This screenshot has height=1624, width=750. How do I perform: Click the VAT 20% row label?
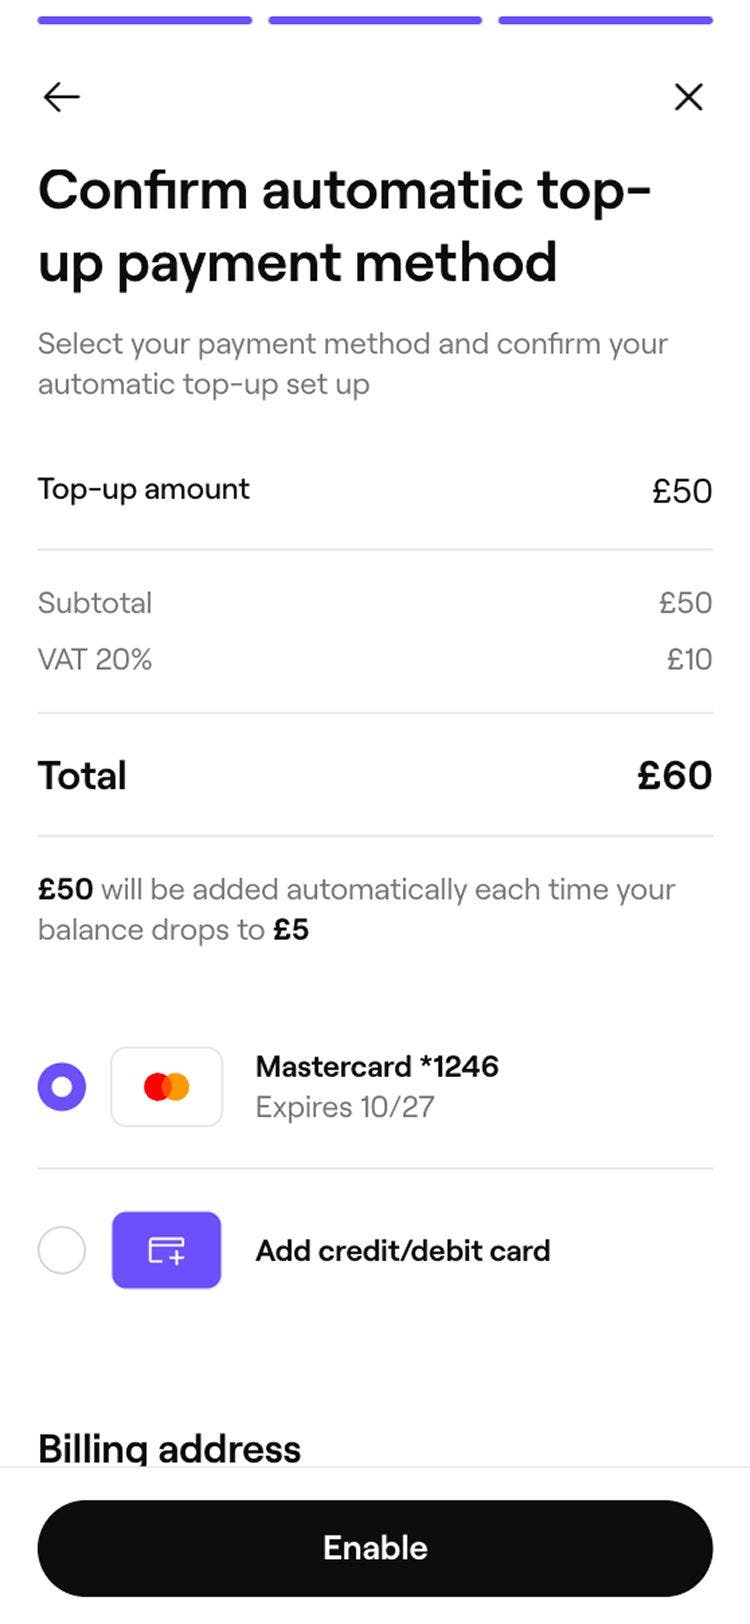point(95,660)
